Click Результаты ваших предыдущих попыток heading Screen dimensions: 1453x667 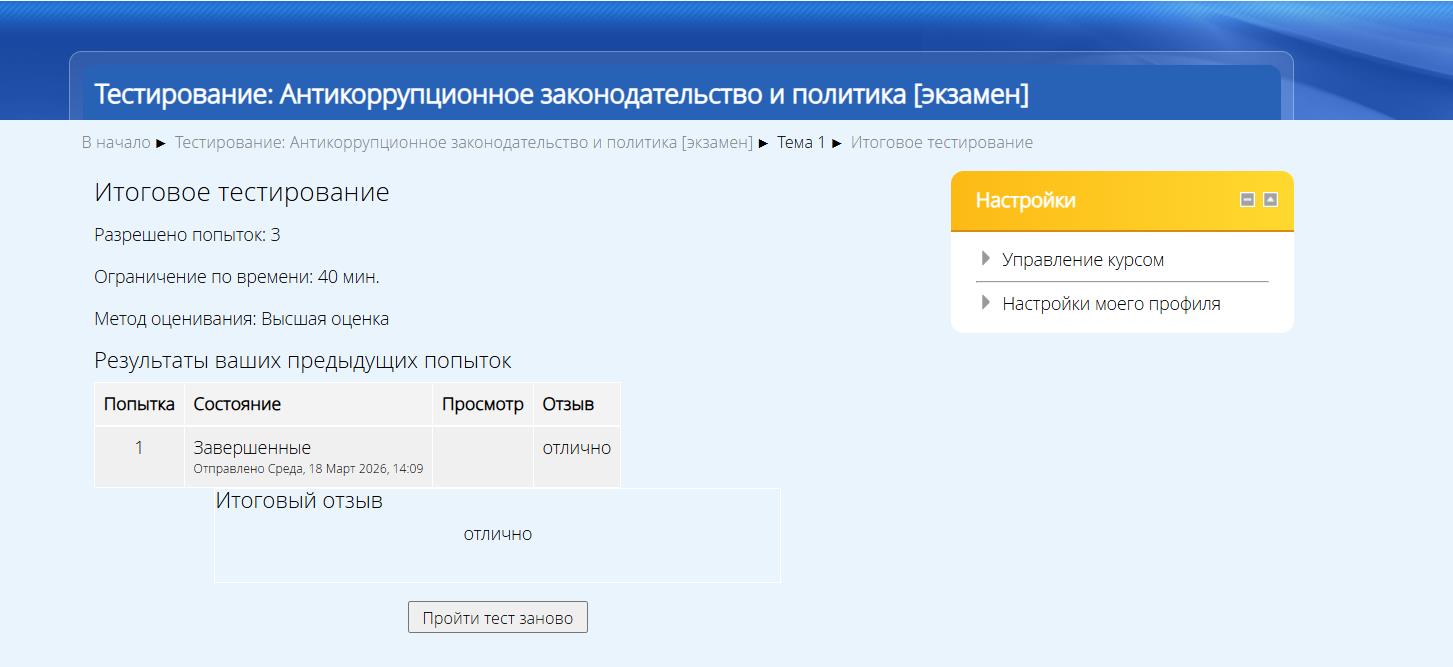303,360
